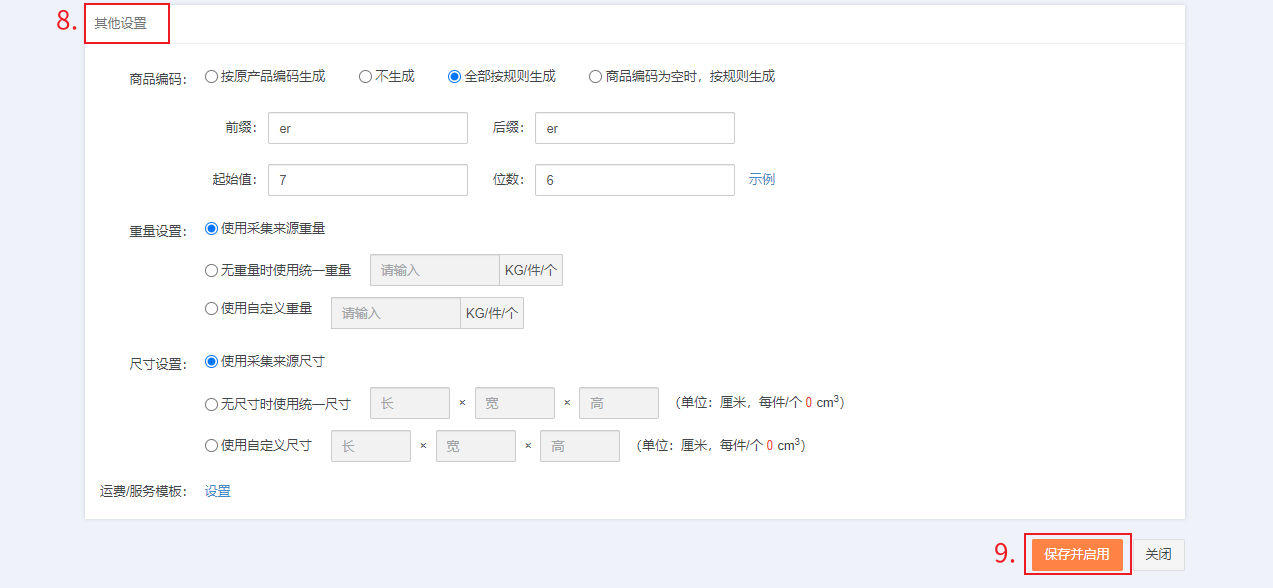Click the 关闭 button
The height and width of the screenshot is (588, 1273).
pyautogui.click(x=1158, y=554)
